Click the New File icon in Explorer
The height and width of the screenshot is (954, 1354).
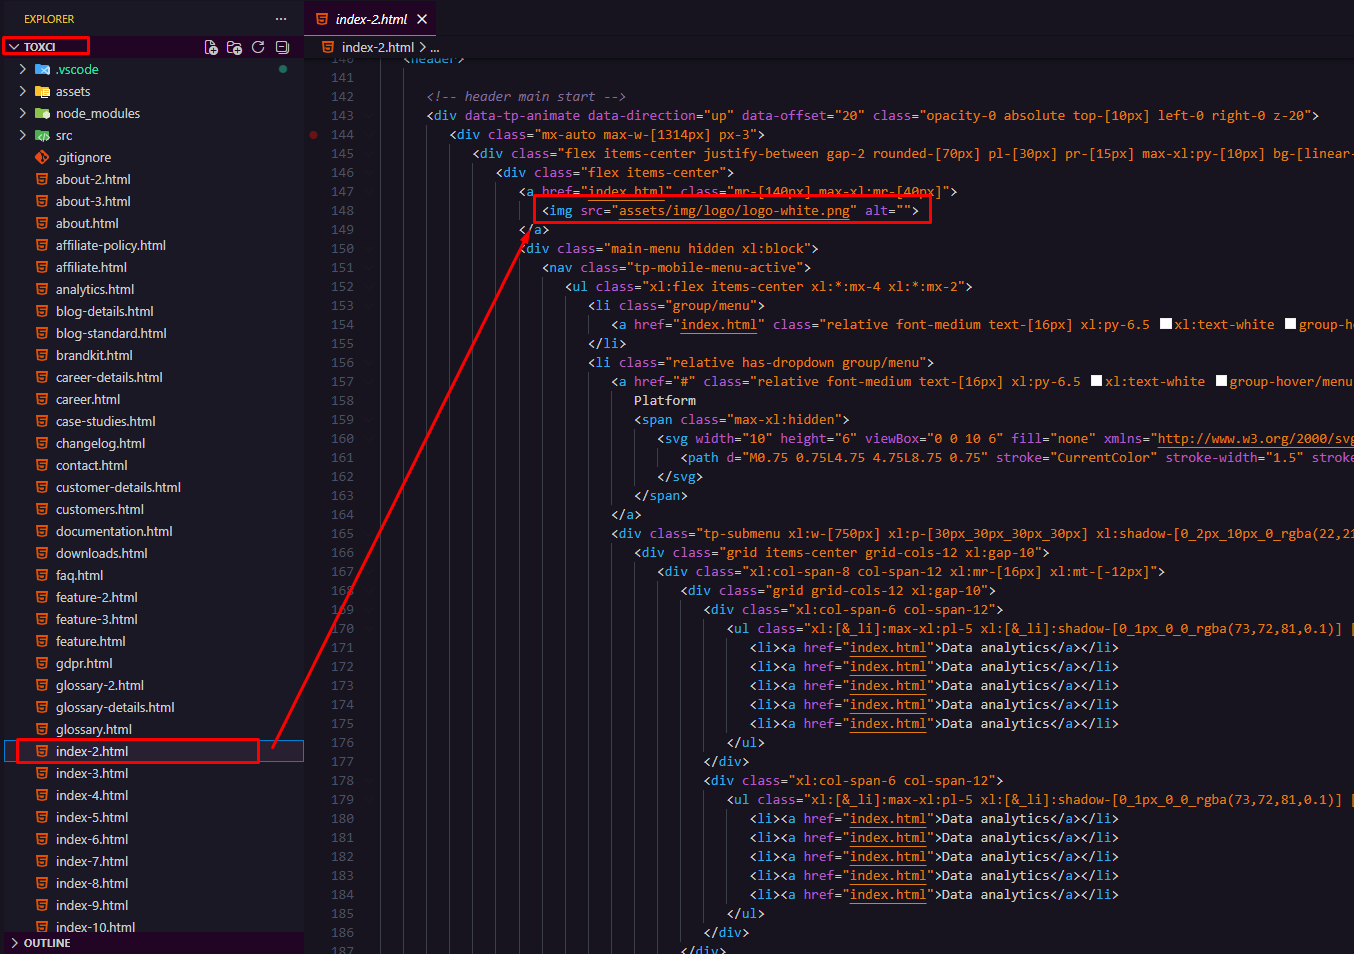(211, 47)
